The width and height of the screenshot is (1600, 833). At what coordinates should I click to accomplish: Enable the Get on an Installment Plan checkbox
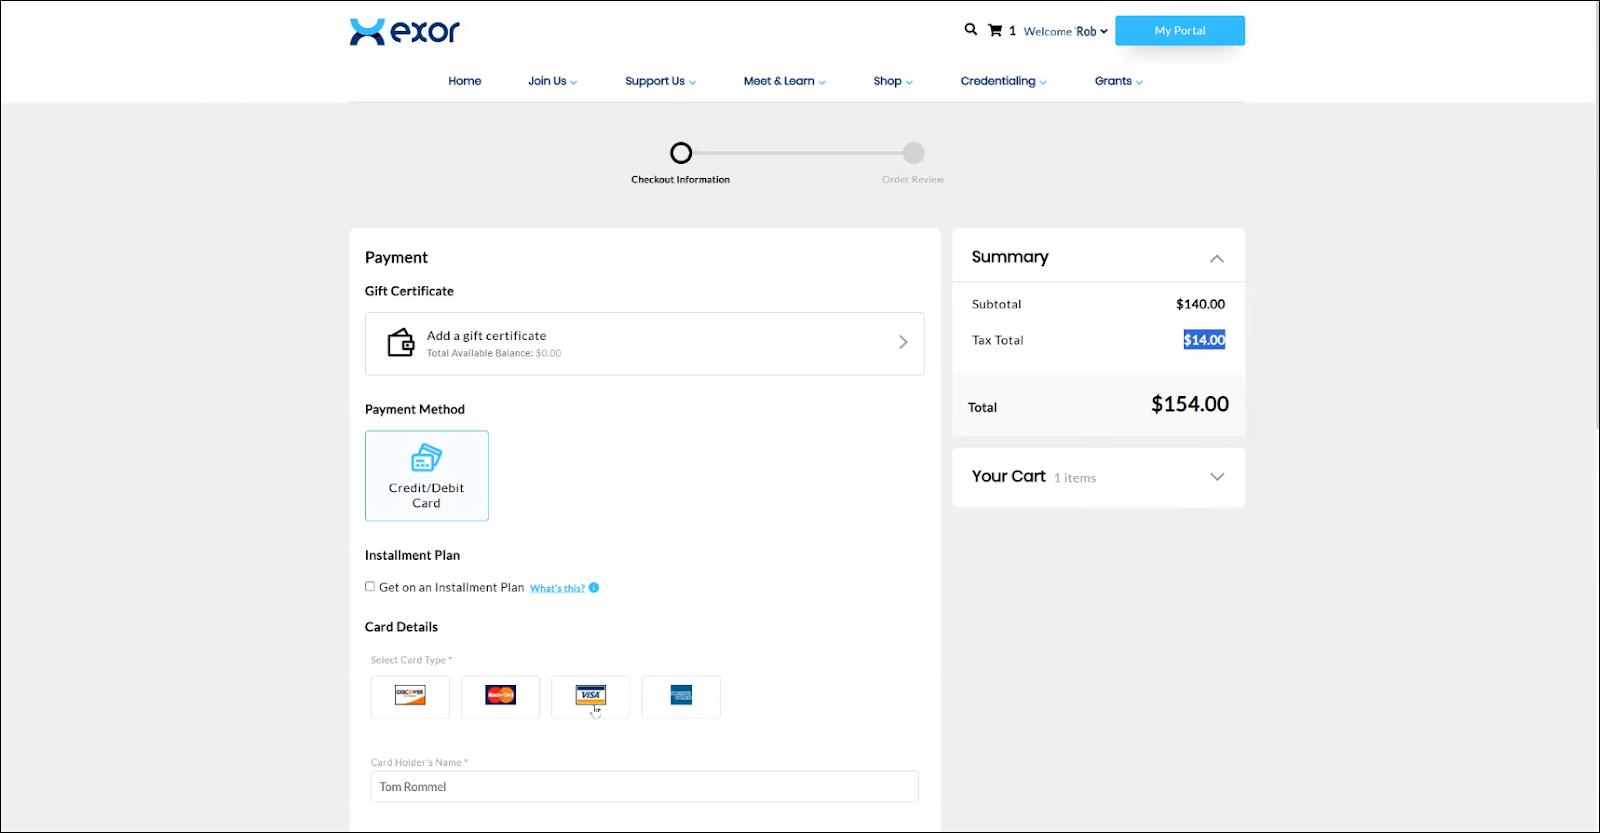pos(370,587)
